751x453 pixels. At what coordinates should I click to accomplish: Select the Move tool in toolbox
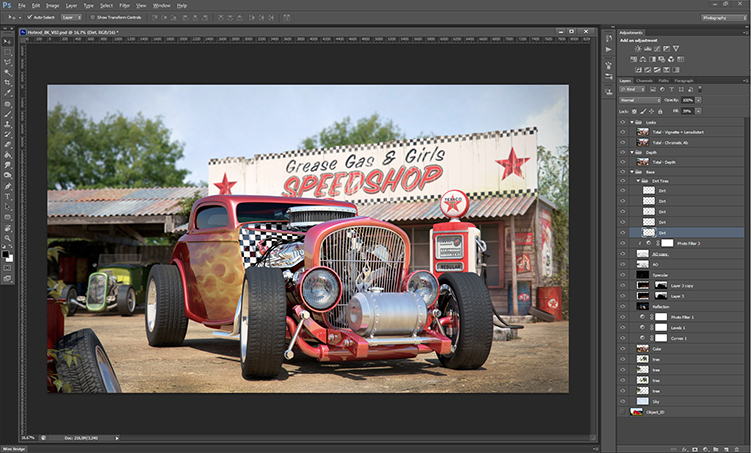(7, 42)
